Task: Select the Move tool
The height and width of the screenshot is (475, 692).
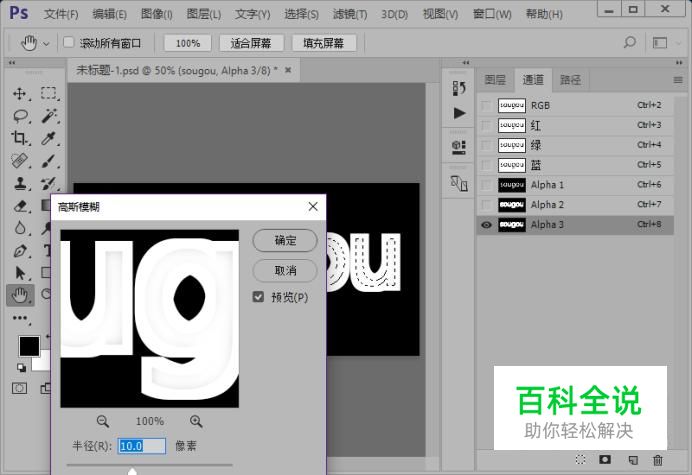Action: (x=19, y=93)
